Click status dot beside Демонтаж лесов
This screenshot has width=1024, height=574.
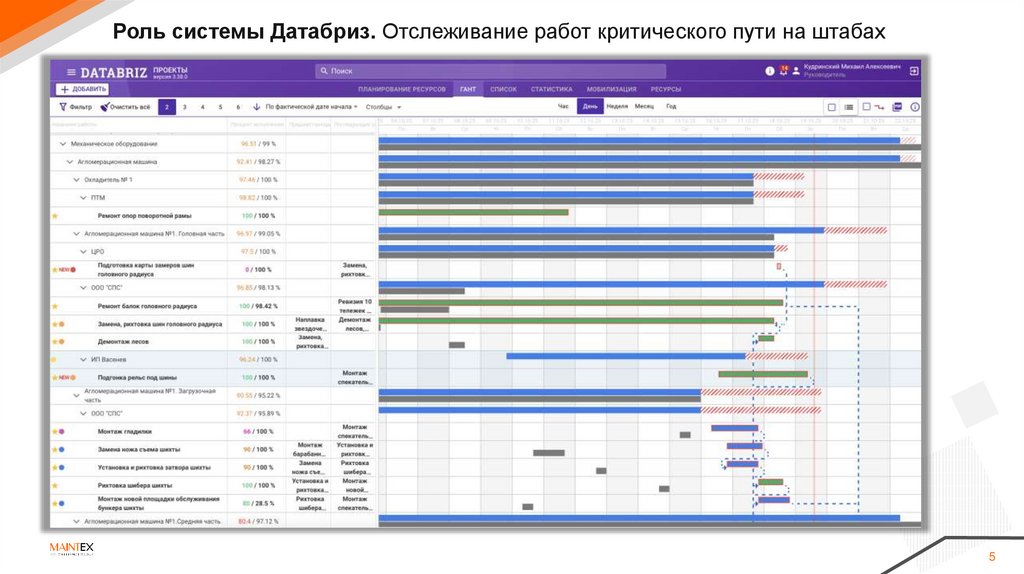pos(62,342)
